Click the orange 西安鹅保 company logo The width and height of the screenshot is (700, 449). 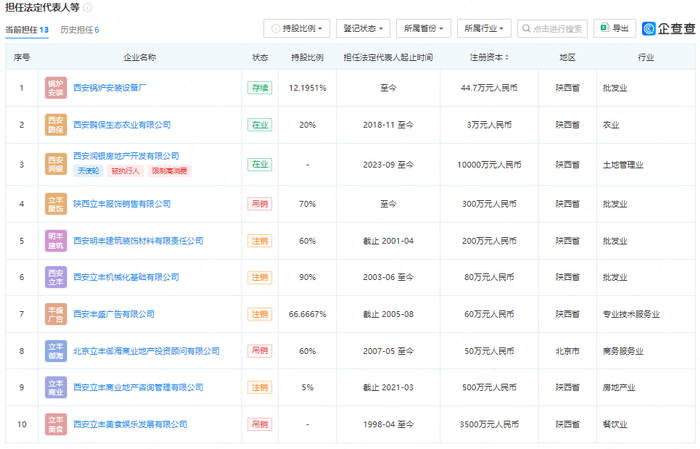click(56, 125)
